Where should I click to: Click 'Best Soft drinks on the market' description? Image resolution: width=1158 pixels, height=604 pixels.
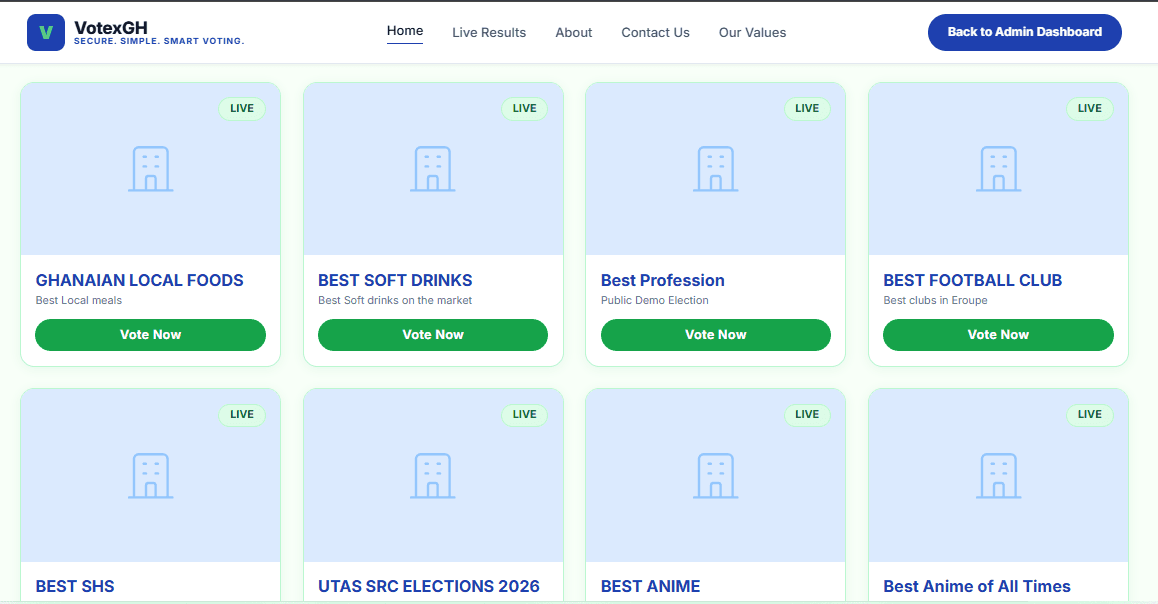[x=395, y=301]
